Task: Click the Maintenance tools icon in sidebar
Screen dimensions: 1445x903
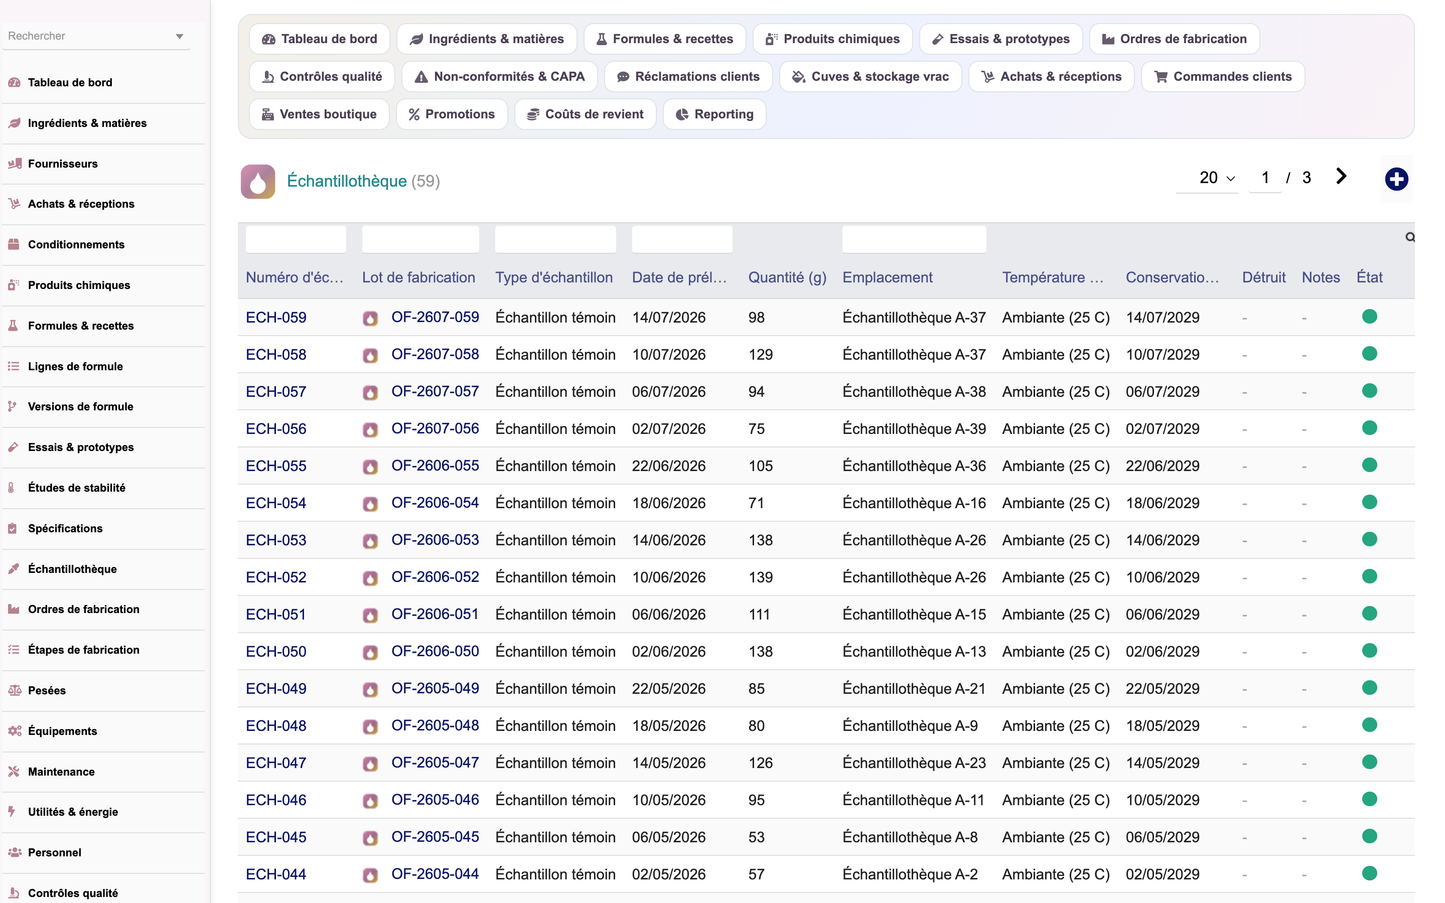Action: coord(14,771)
